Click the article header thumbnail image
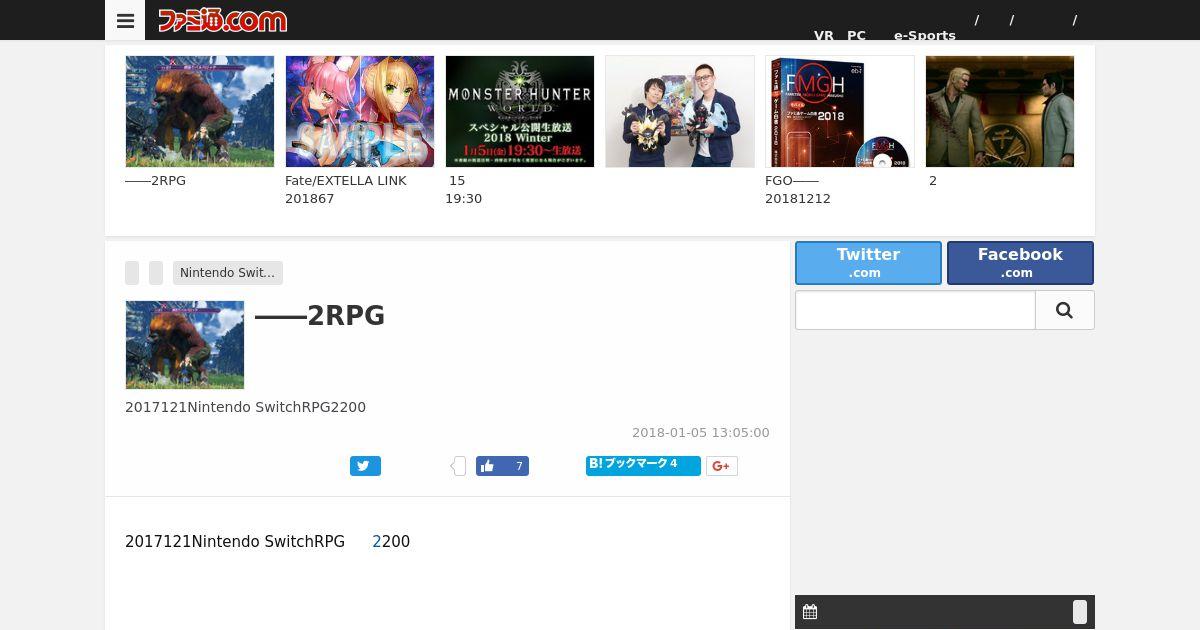 (x=185, y=345)
